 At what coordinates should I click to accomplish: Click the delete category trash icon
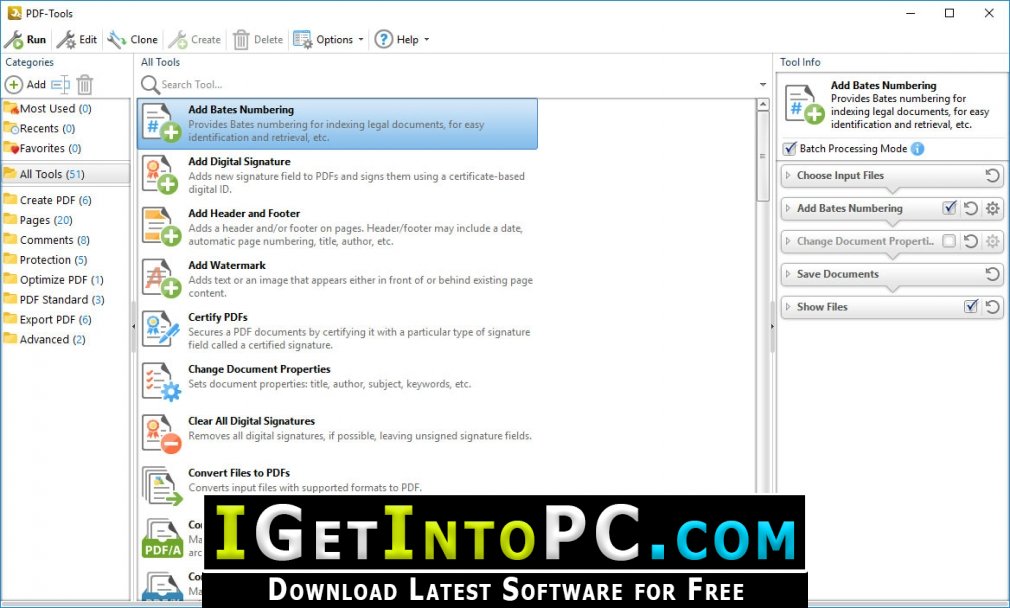point(84,84)
